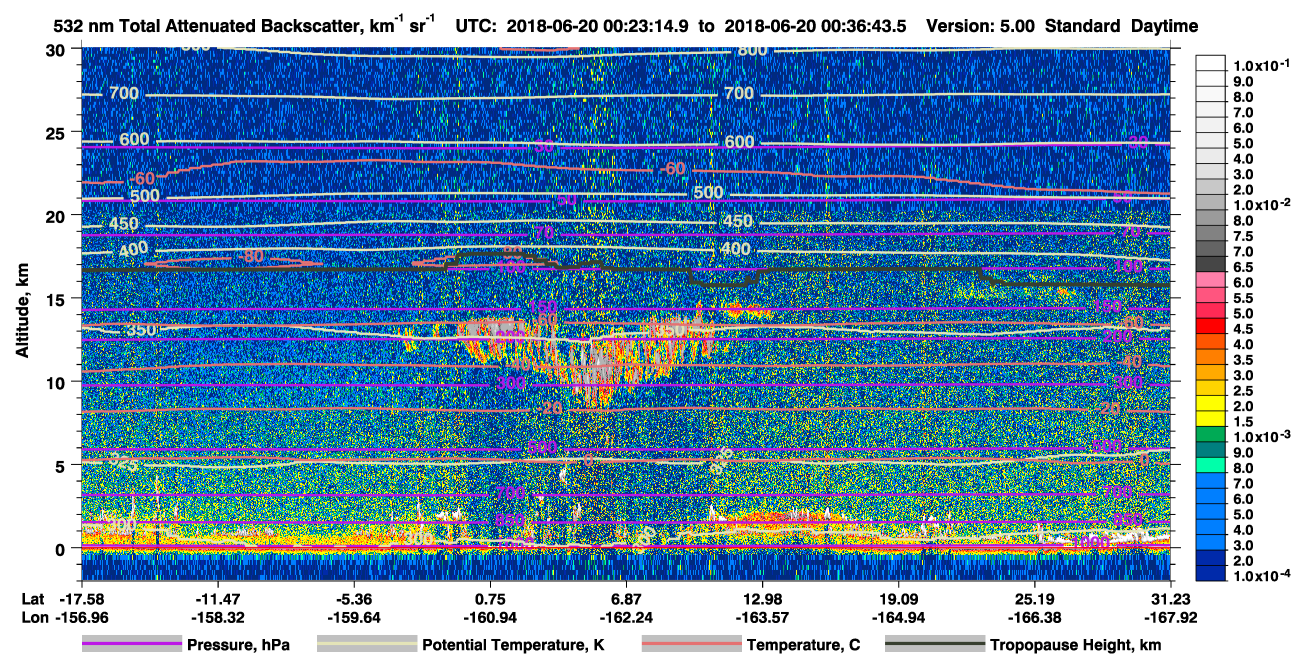Click the "Daytime" label in the title
This screenshot has width=1300, height=667.
click(1164, 27)
